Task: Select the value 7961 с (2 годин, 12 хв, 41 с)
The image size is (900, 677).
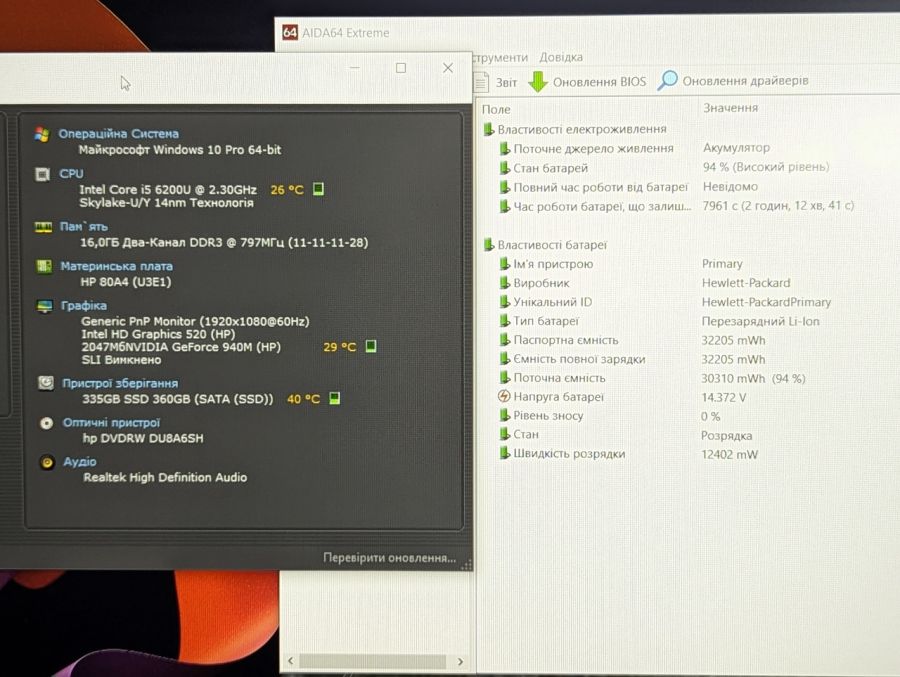Action: click(778, 206)
